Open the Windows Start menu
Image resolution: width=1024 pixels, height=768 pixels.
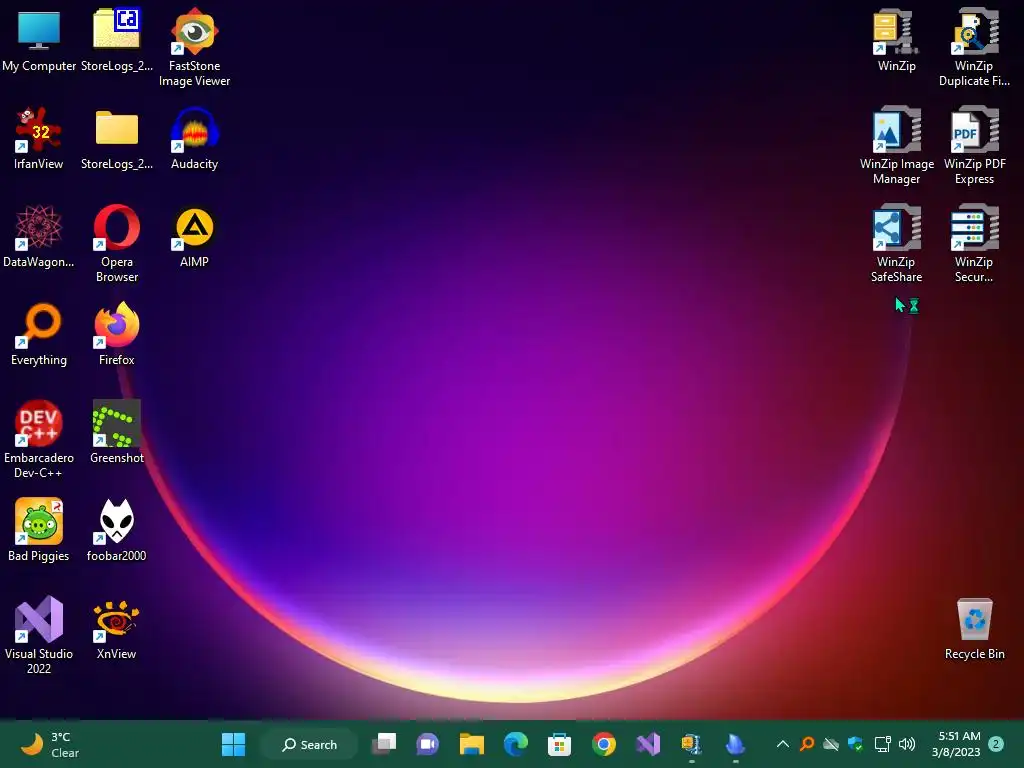(x=233, y=744)
